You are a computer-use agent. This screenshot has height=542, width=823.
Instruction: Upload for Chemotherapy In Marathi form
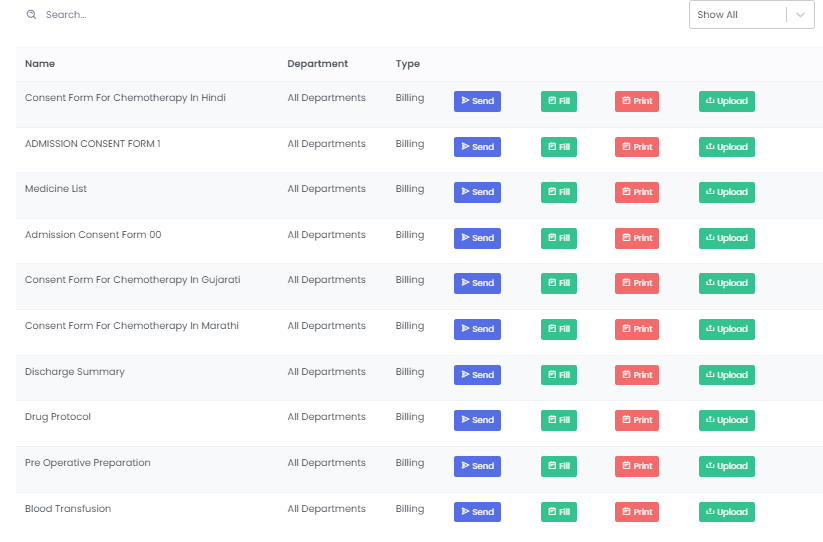point(726,330)
